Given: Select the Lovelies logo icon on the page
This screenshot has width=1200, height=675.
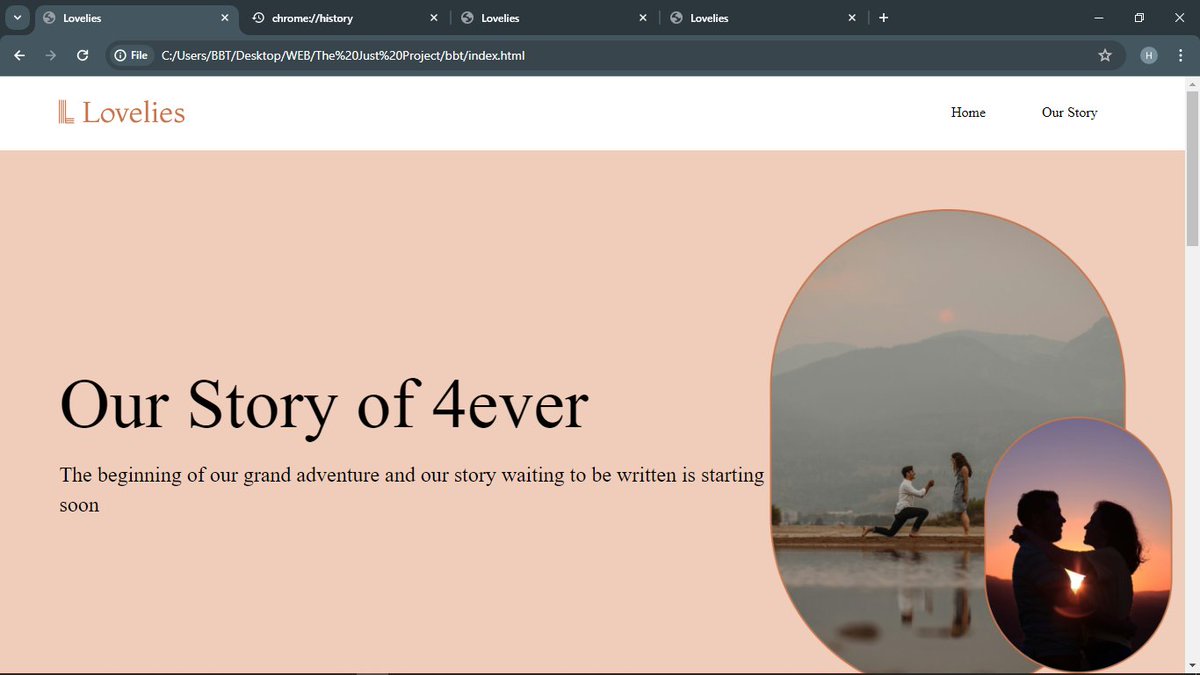Looking at the screenshot, I should point(64,112).
